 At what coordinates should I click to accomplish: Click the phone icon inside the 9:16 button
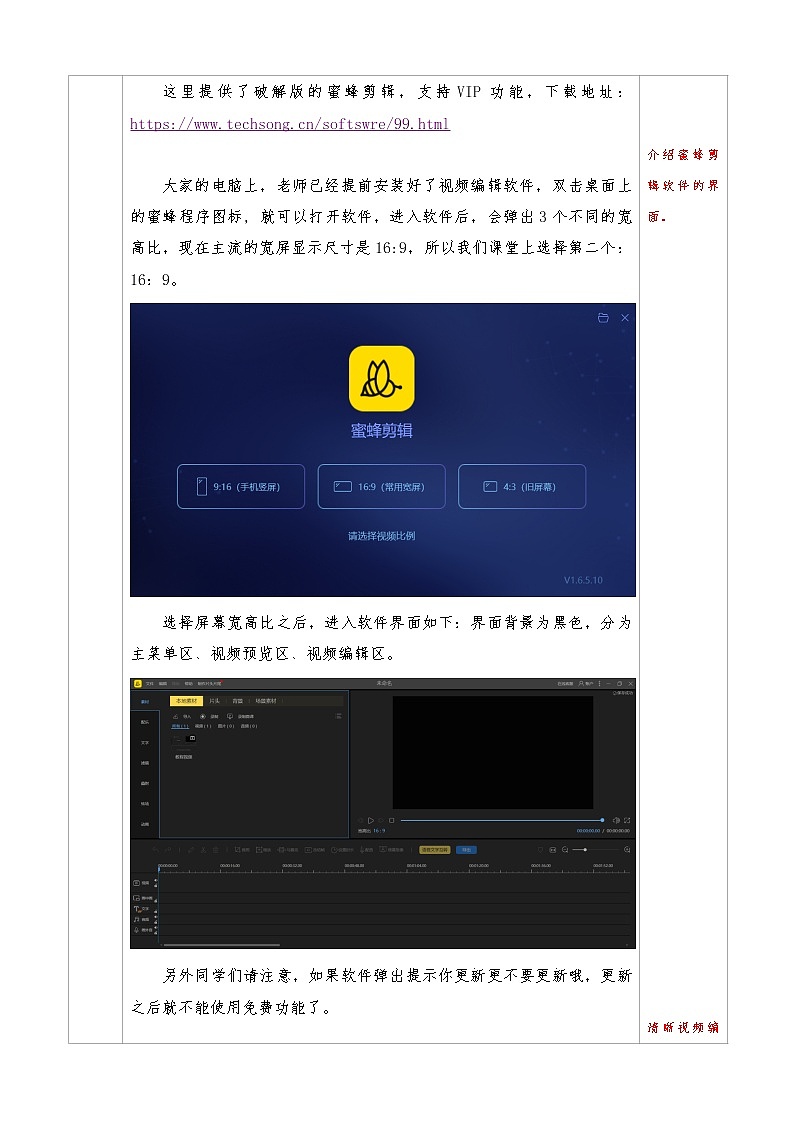tap(202, 487)
